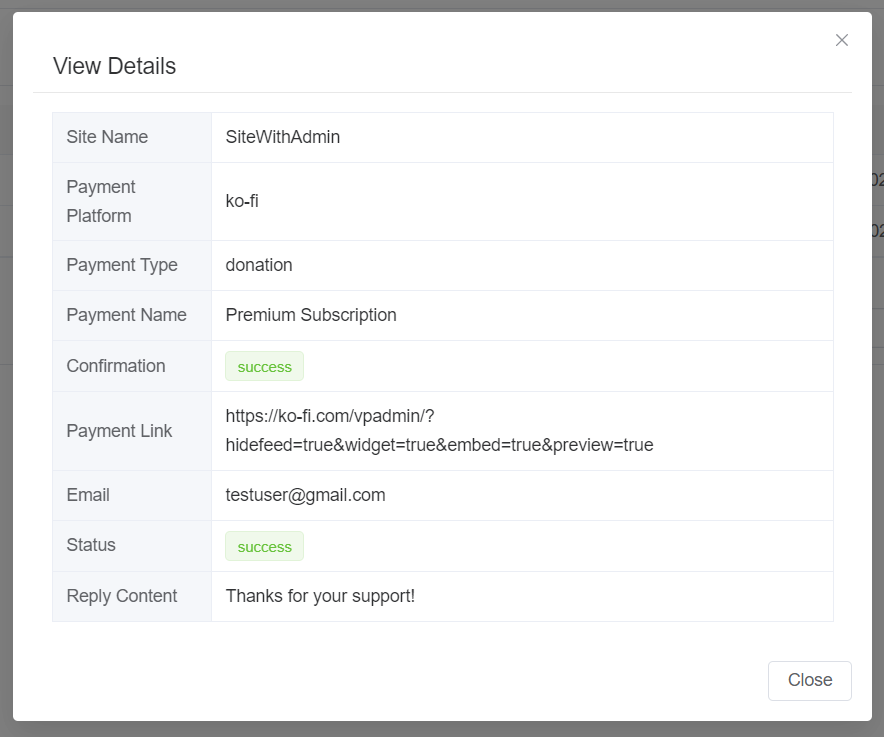Select the Premium Subscription payment name
Screen dimensions: 884x737
(x=310, y=314)
